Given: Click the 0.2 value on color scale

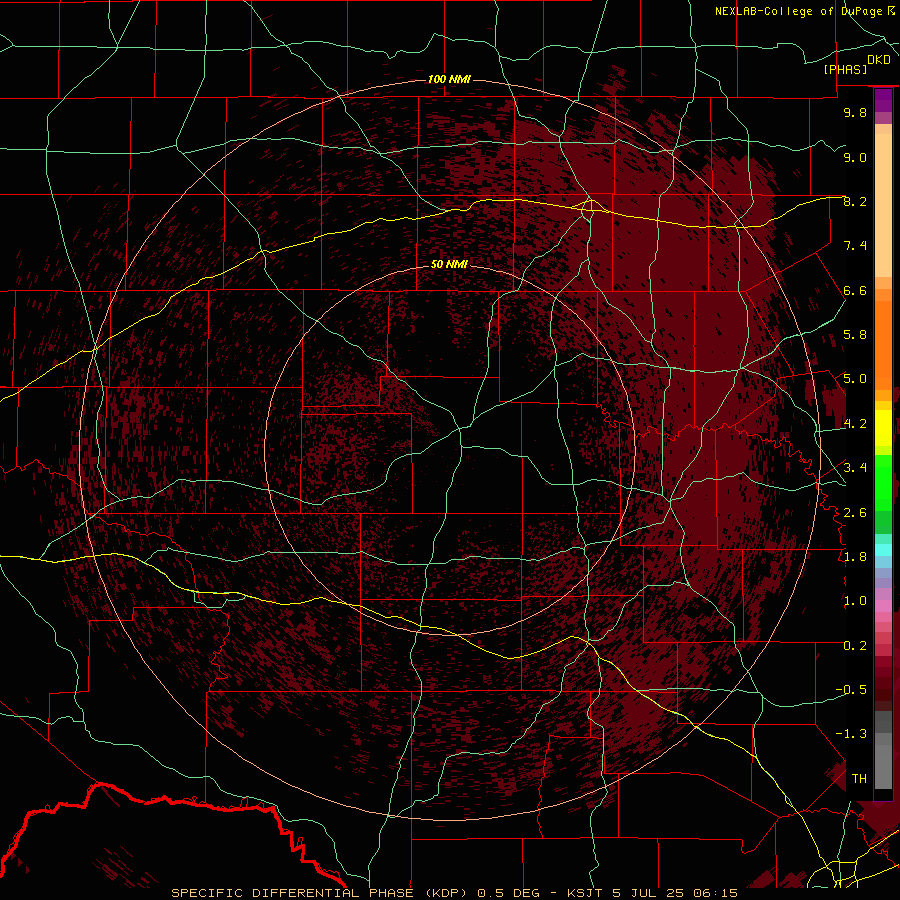Looking at the screenshot, I should click(855, 645).
